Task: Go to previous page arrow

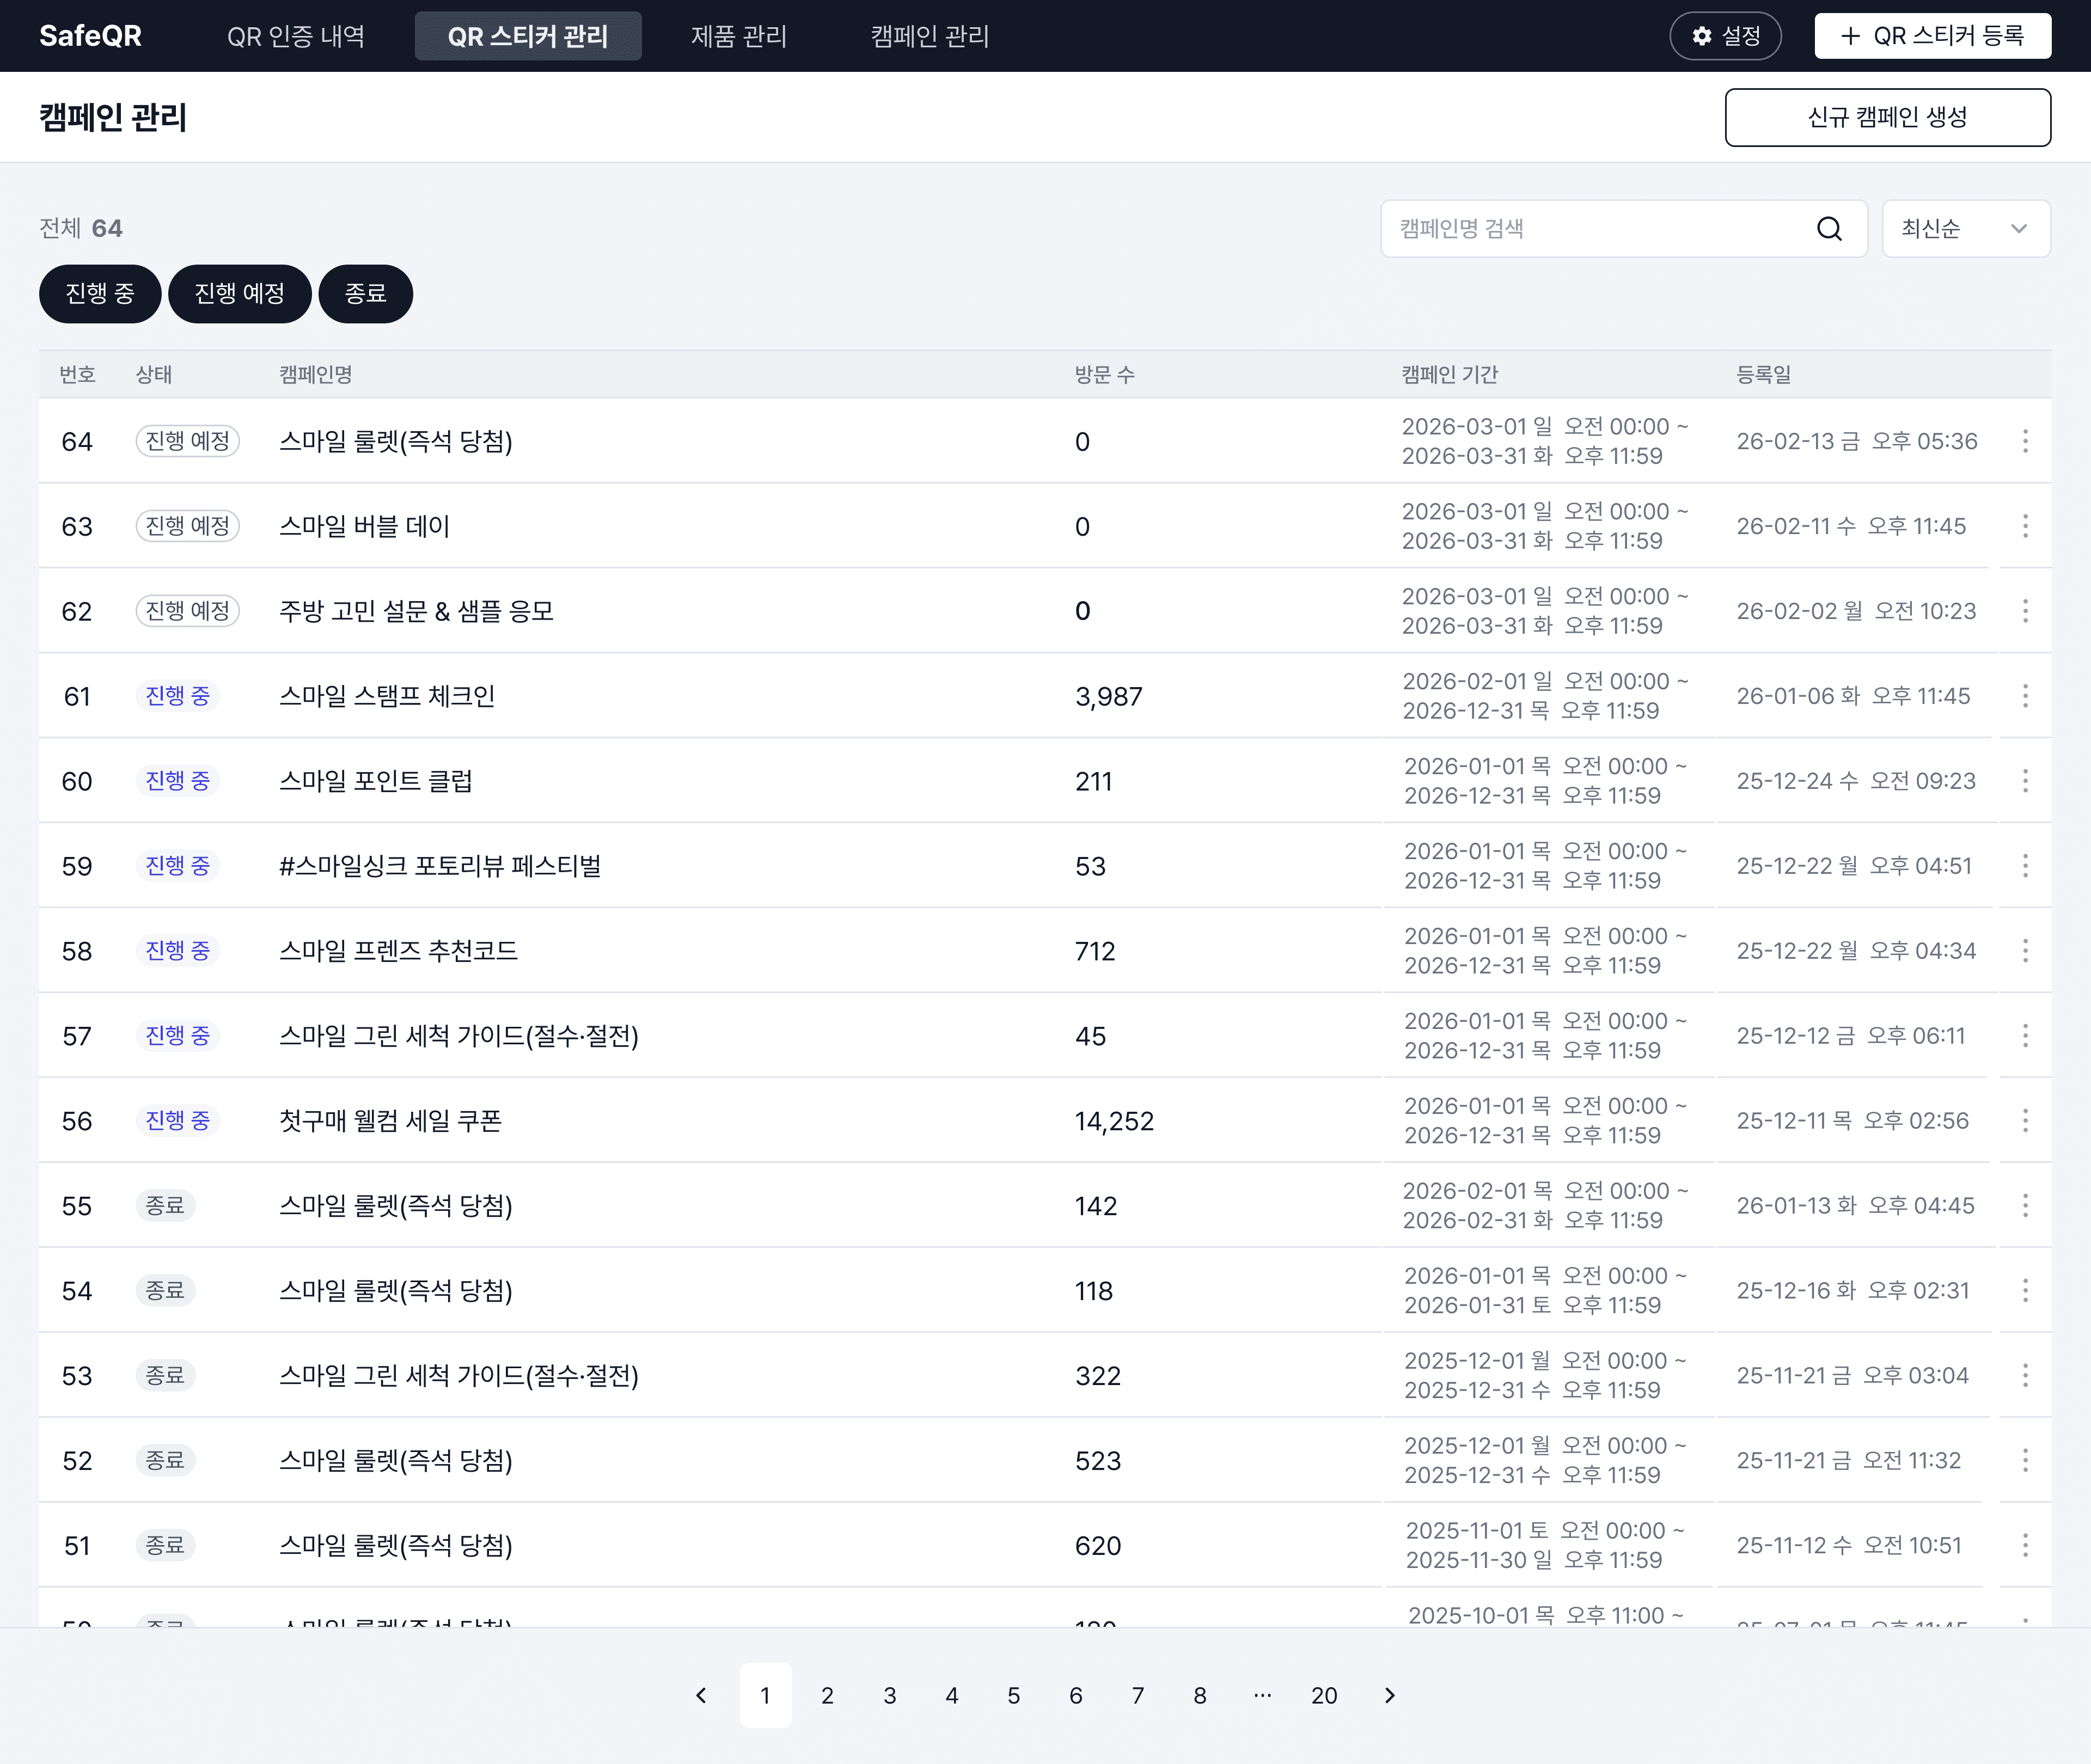Action: [701, 1695]
